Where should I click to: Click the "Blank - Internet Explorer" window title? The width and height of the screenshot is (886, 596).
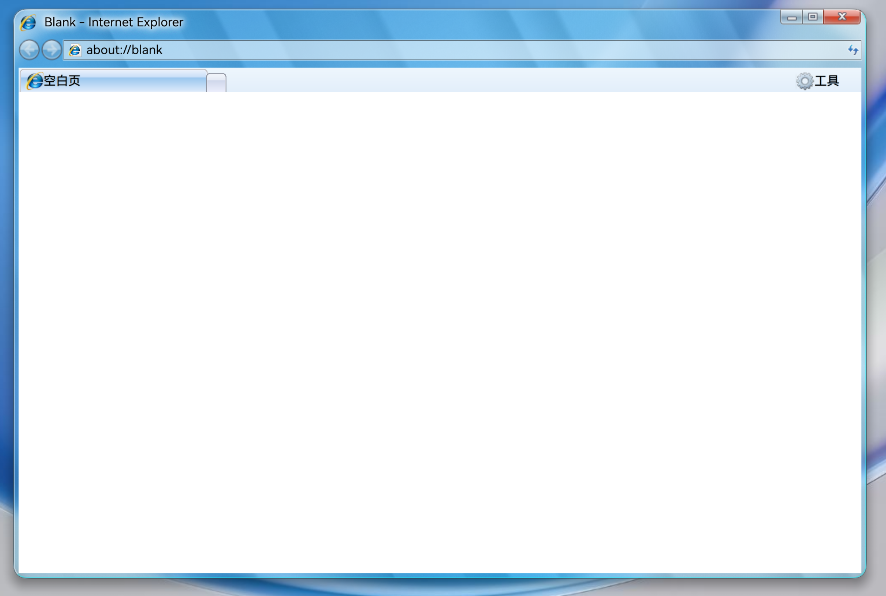(114, 22)
